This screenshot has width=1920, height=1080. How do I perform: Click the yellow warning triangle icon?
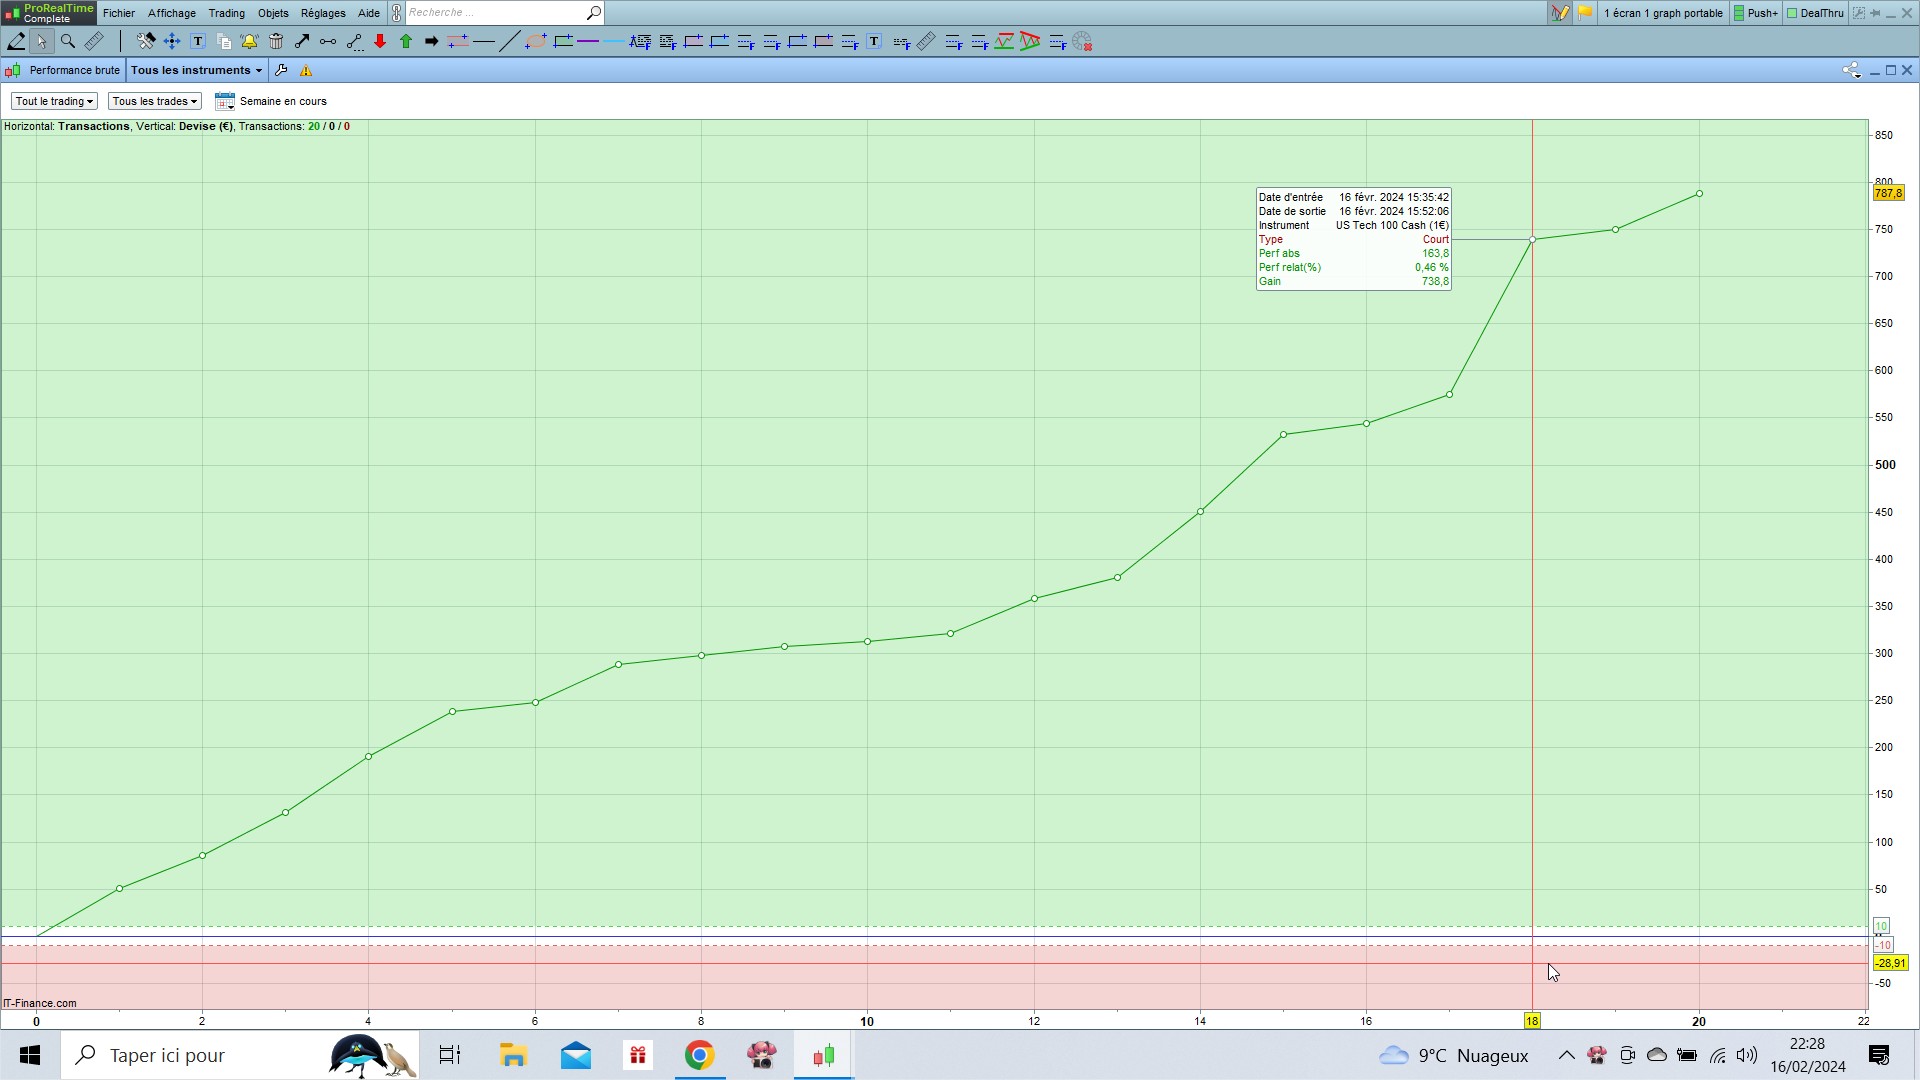point(306,70)
